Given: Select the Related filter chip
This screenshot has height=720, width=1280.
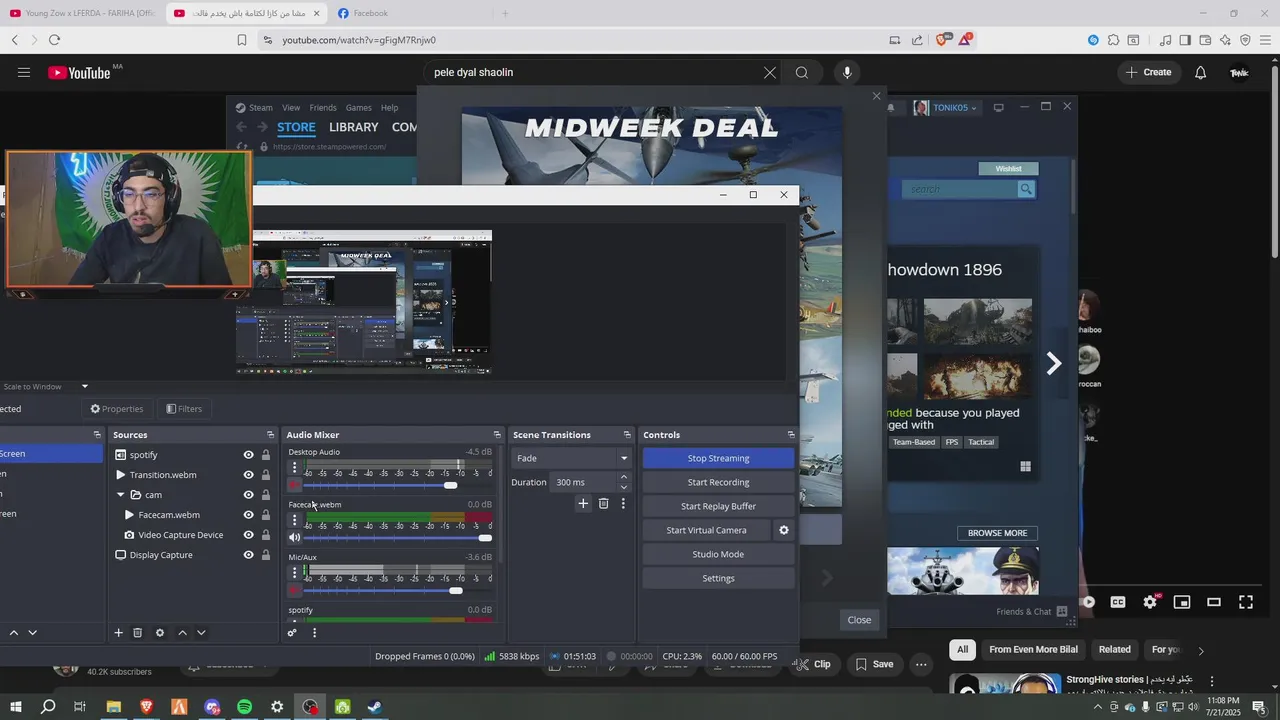Looking at the screenshot, I should (x=1115, y=650).
